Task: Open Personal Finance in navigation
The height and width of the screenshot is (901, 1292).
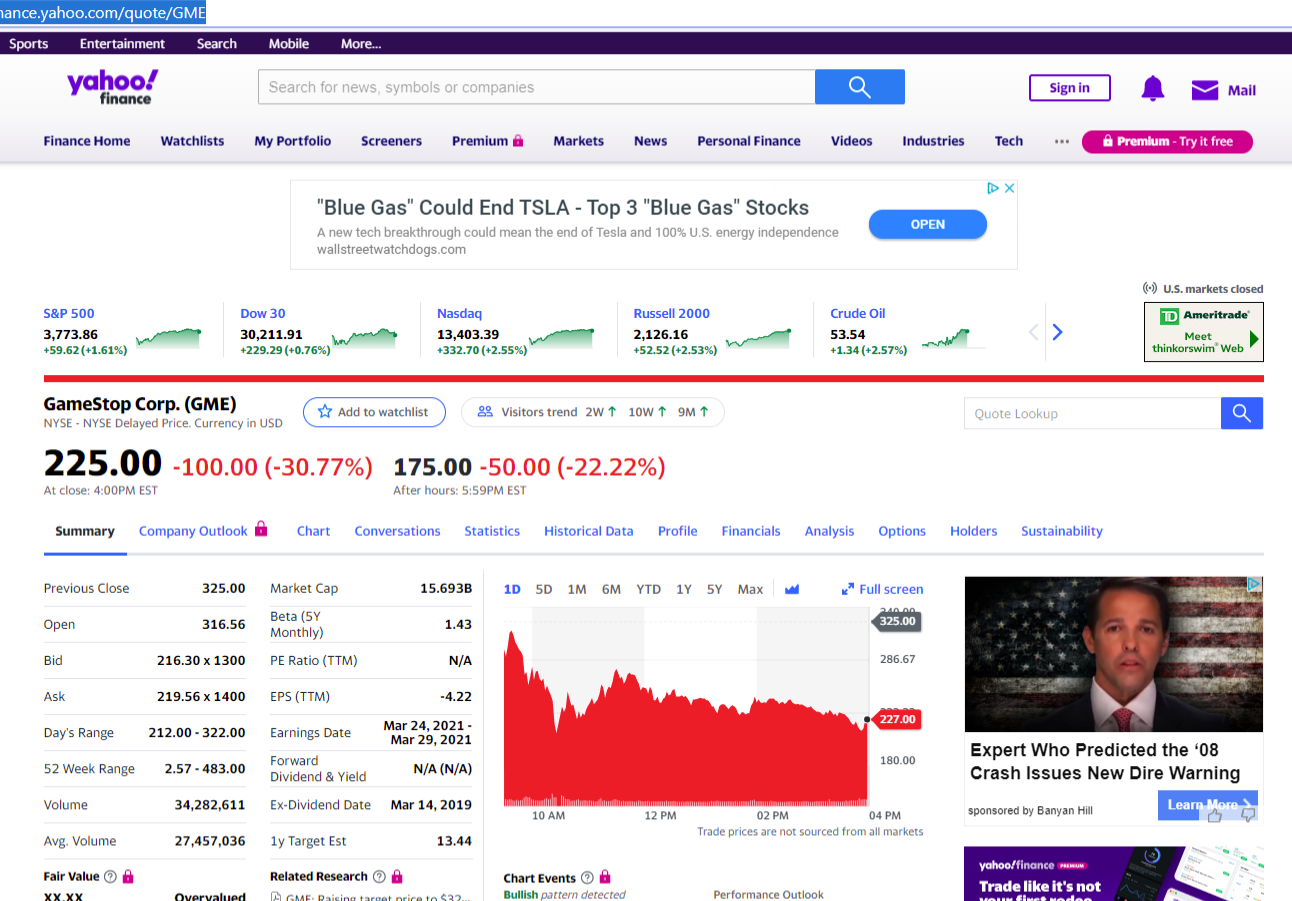Action: pyautogui.click(x=749, y=141)
